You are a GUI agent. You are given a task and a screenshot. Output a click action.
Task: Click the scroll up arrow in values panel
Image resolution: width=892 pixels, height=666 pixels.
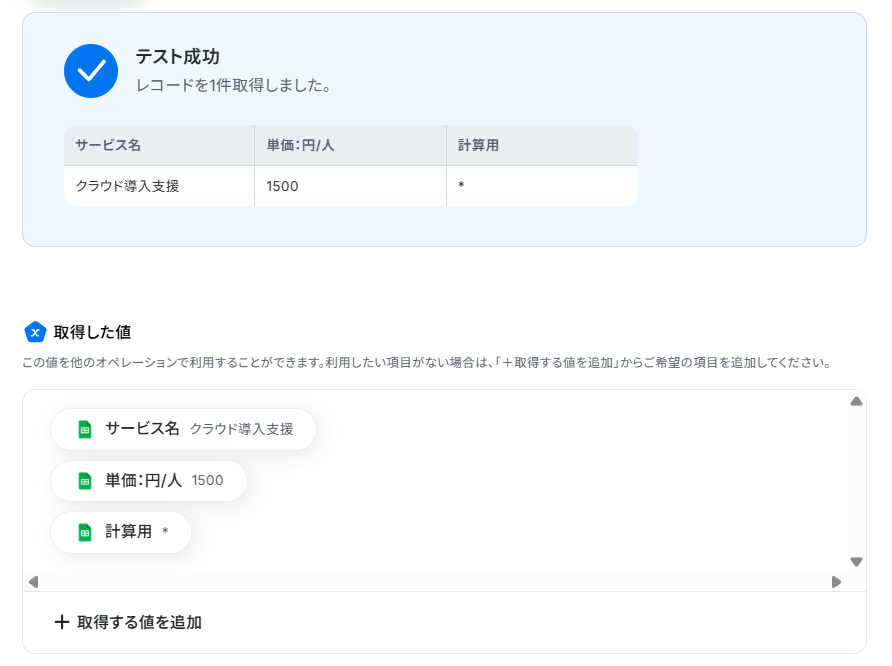(856, 402)
